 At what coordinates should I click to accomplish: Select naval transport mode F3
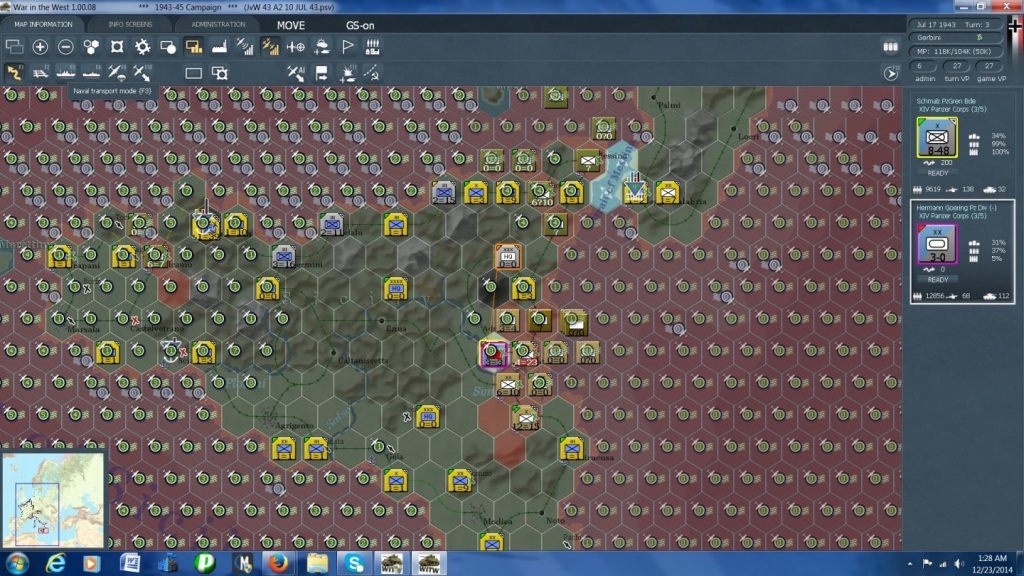(x=65, y=72)
